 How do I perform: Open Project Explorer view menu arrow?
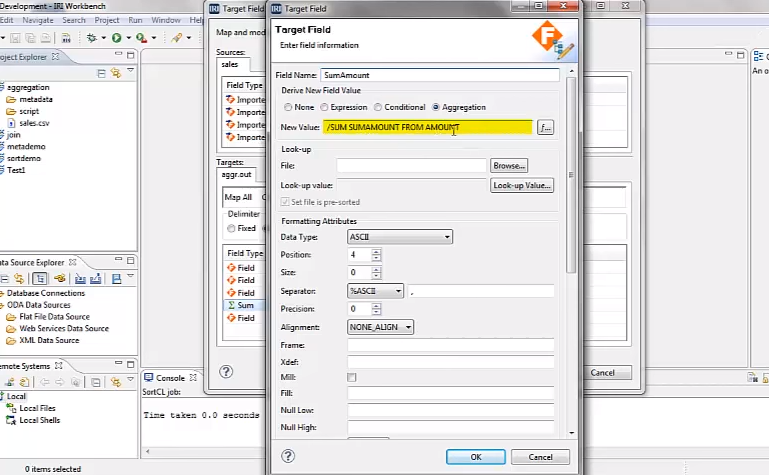pyautogui.click(x=130, y=71)
